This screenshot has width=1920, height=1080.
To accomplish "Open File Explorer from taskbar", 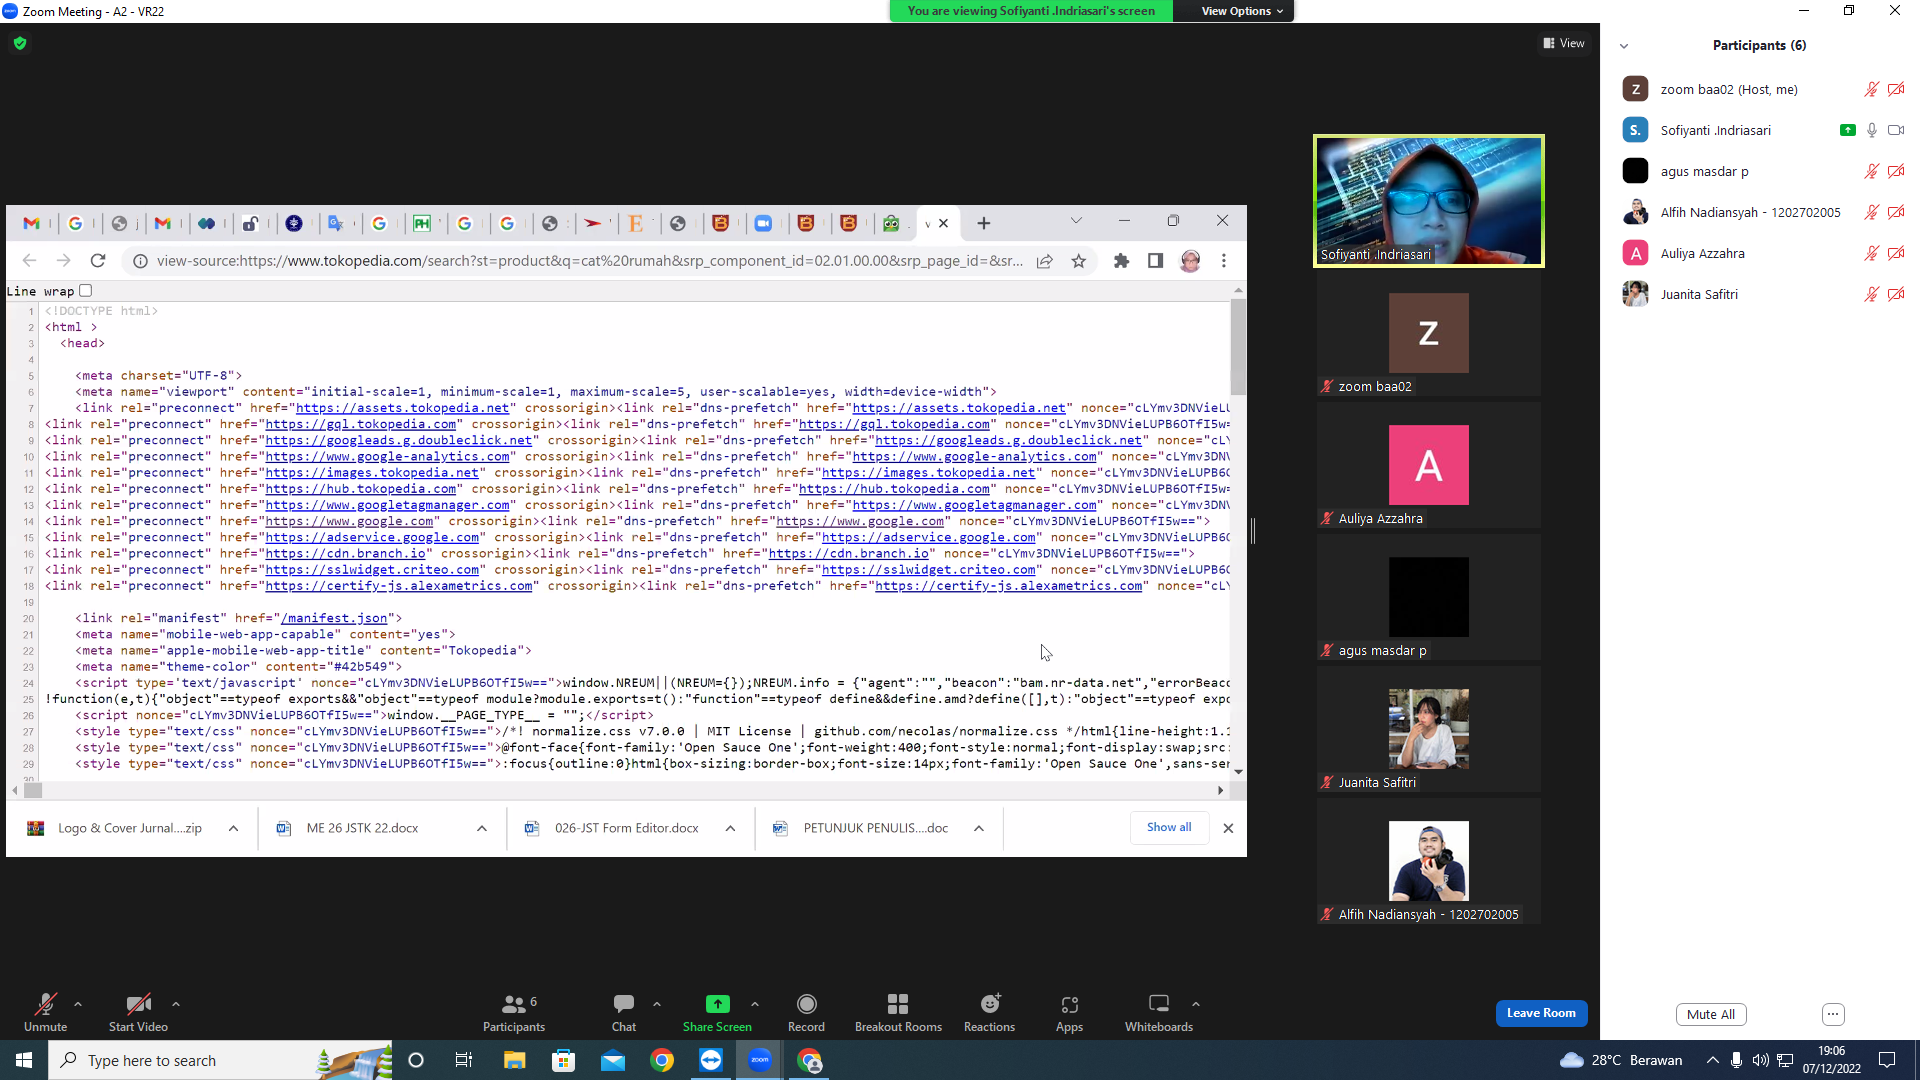I will [x=514, y=1060].
